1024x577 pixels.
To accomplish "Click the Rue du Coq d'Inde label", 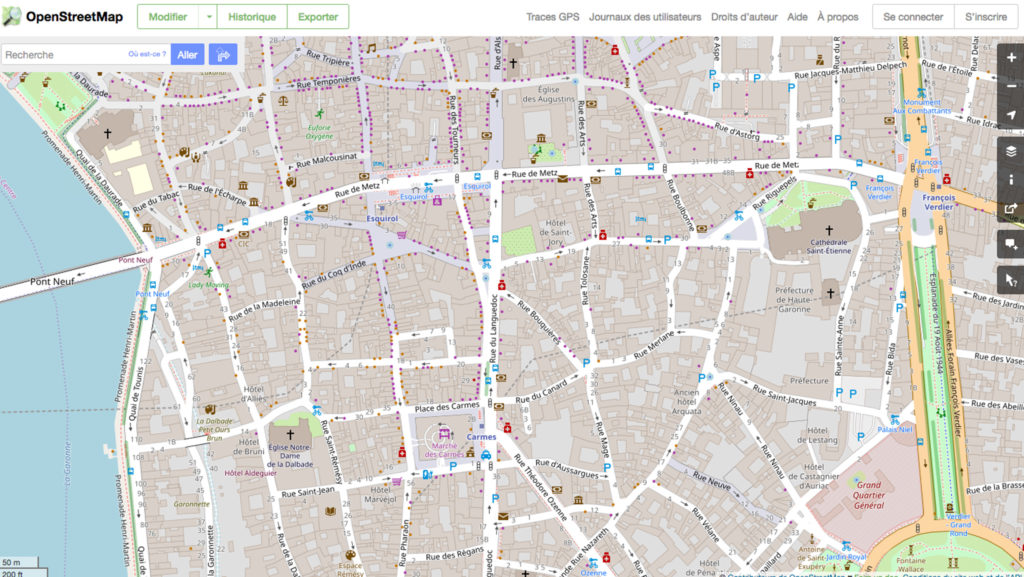I will 334,275.
